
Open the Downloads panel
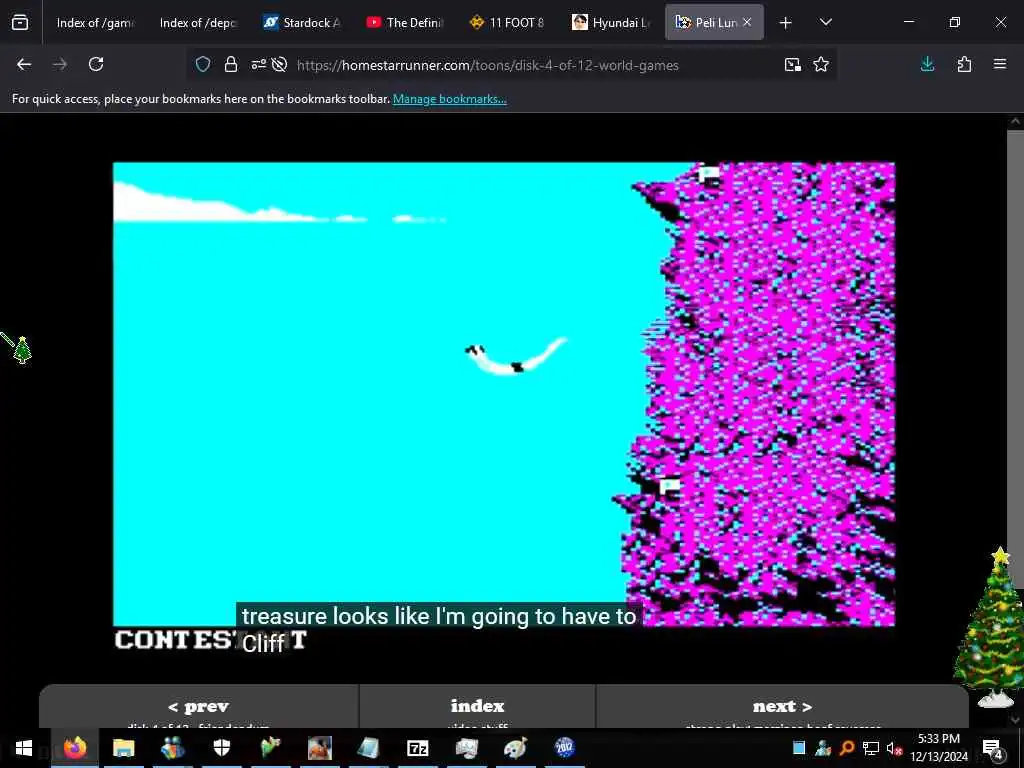927,64
